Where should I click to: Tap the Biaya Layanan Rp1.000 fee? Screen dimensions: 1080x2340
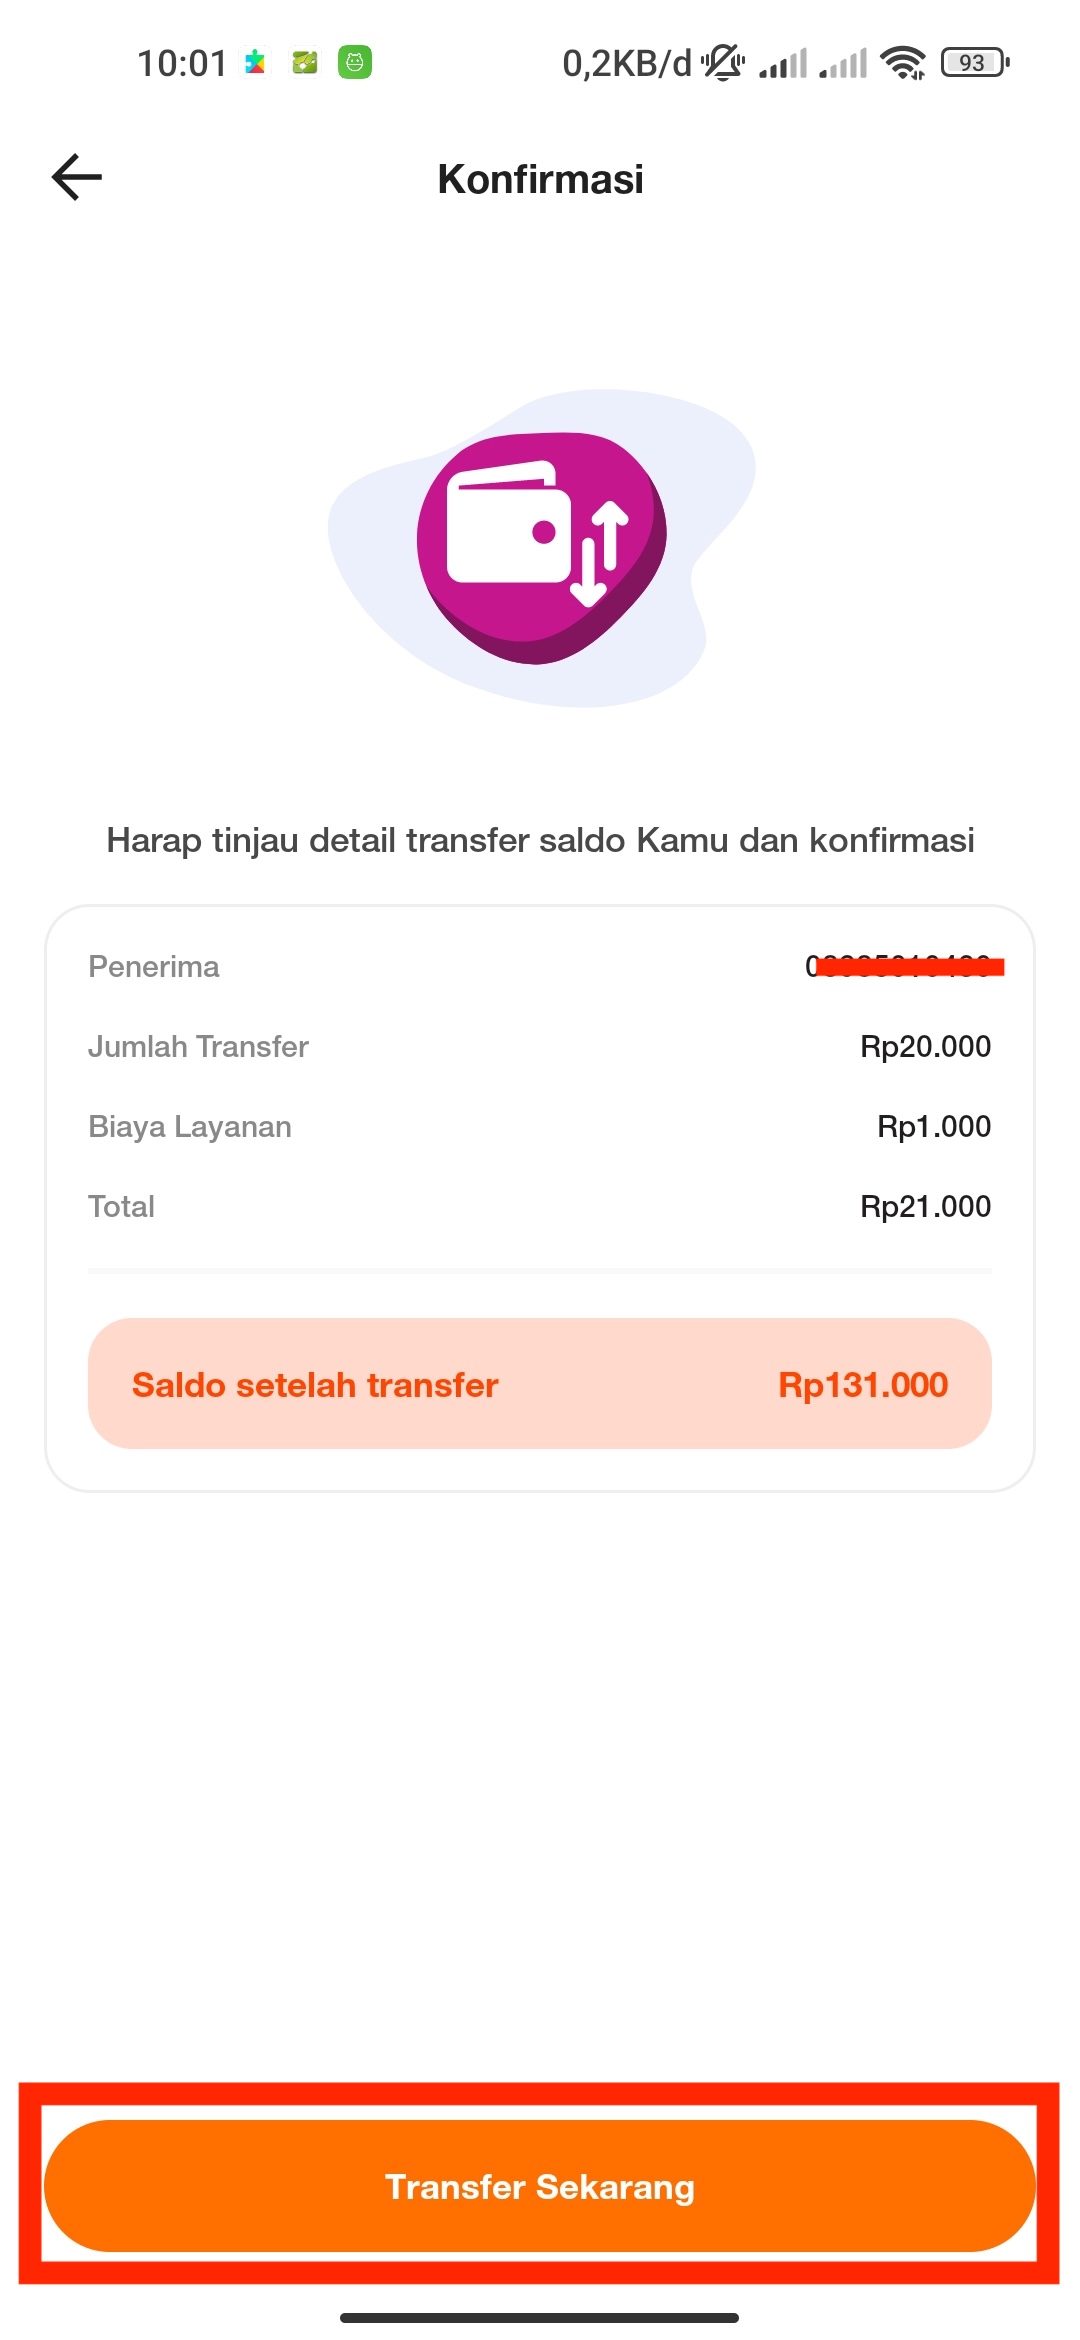point(934,1126)
